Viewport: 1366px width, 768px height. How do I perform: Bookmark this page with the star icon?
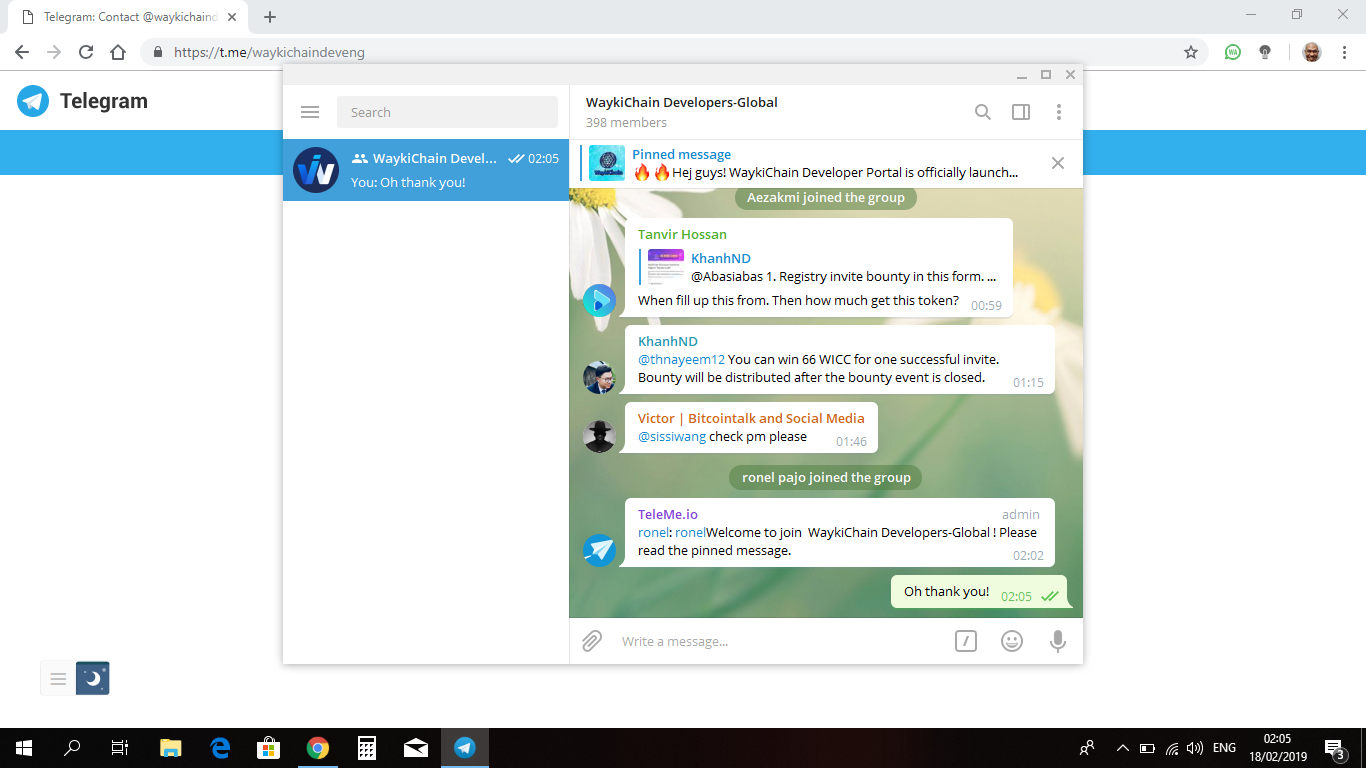[1191, 52]
